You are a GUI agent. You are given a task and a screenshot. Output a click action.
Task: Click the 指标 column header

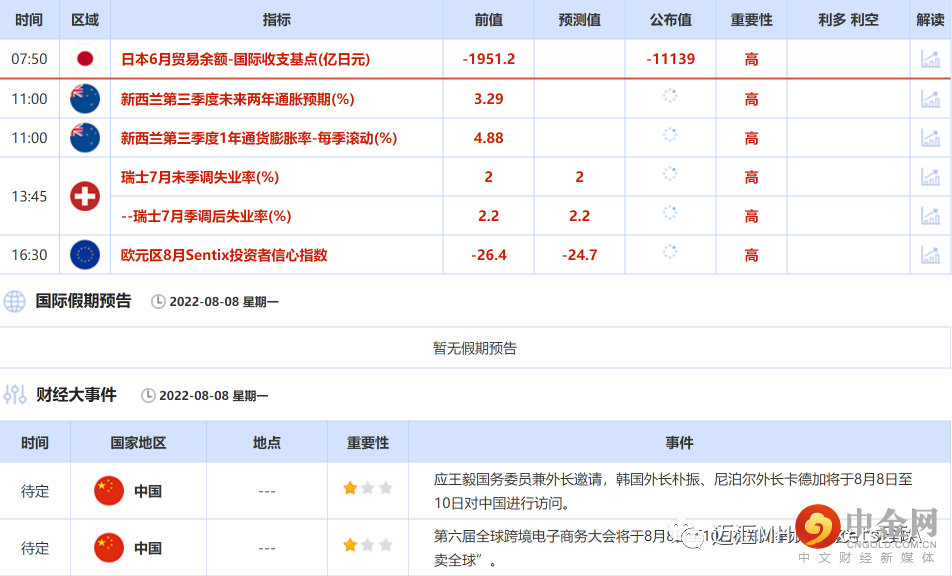click(x=277, y=20)
